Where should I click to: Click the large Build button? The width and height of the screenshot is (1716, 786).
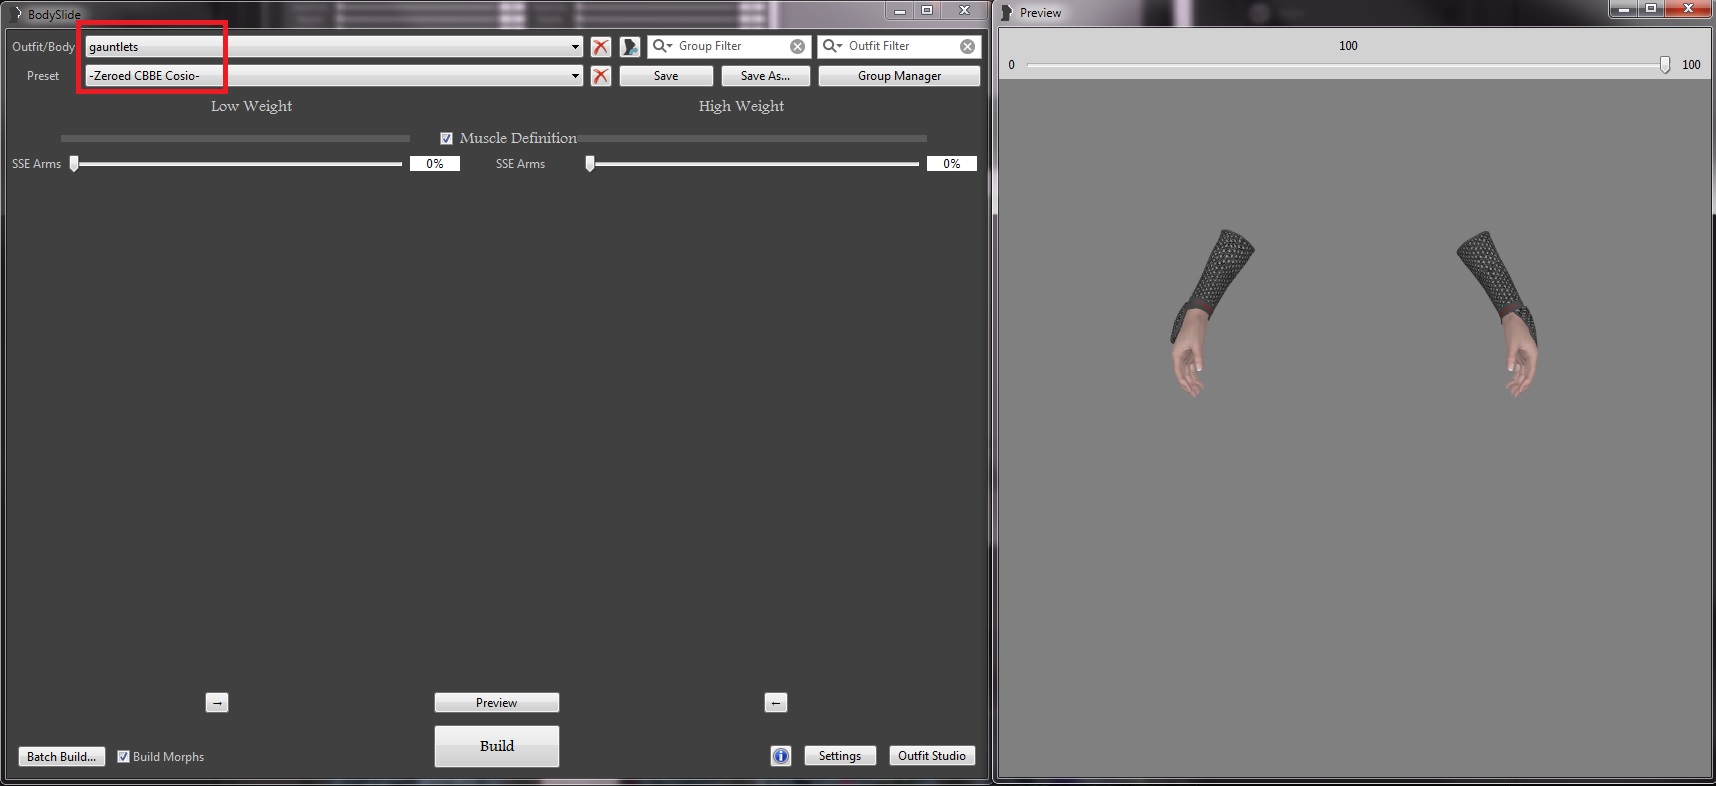click(x=497, y=746)
